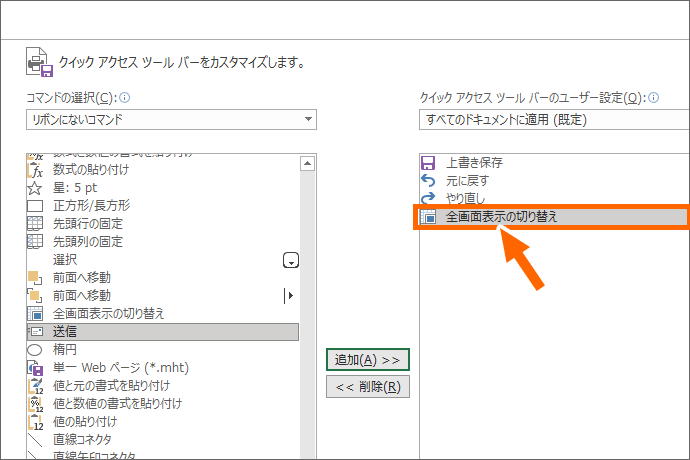The height and width of the screenshot is (460, 690).
Task: Select the highlighted 送信 row
Action: point(163,332)
